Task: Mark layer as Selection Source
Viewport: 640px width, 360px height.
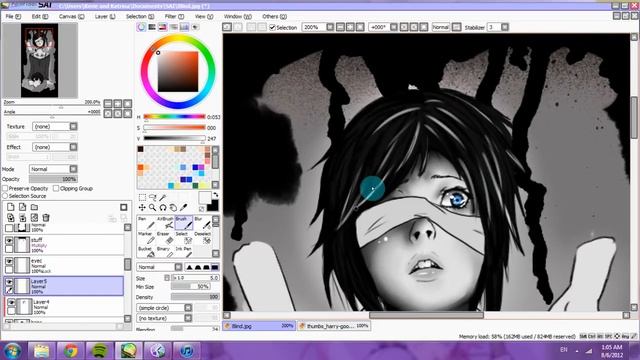Action: pyautogui.click(x=5, y=196)
